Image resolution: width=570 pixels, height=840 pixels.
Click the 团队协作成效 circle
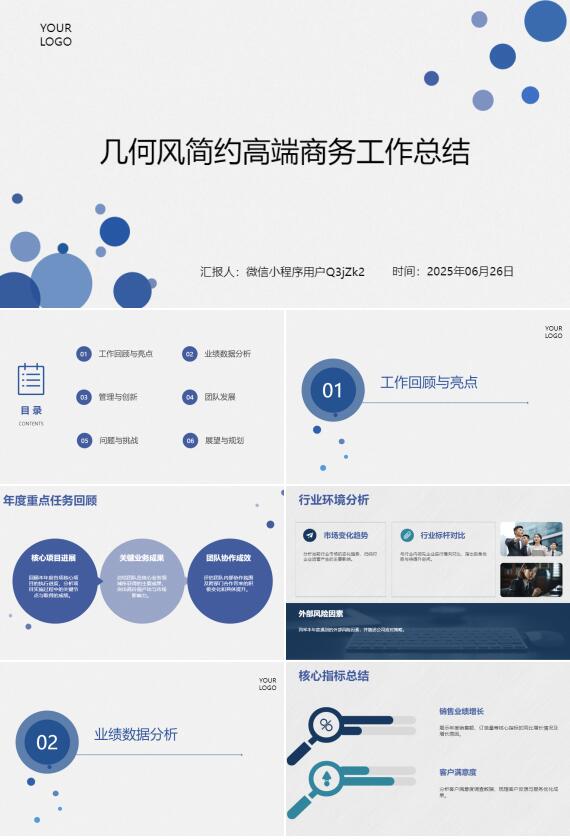230,581
